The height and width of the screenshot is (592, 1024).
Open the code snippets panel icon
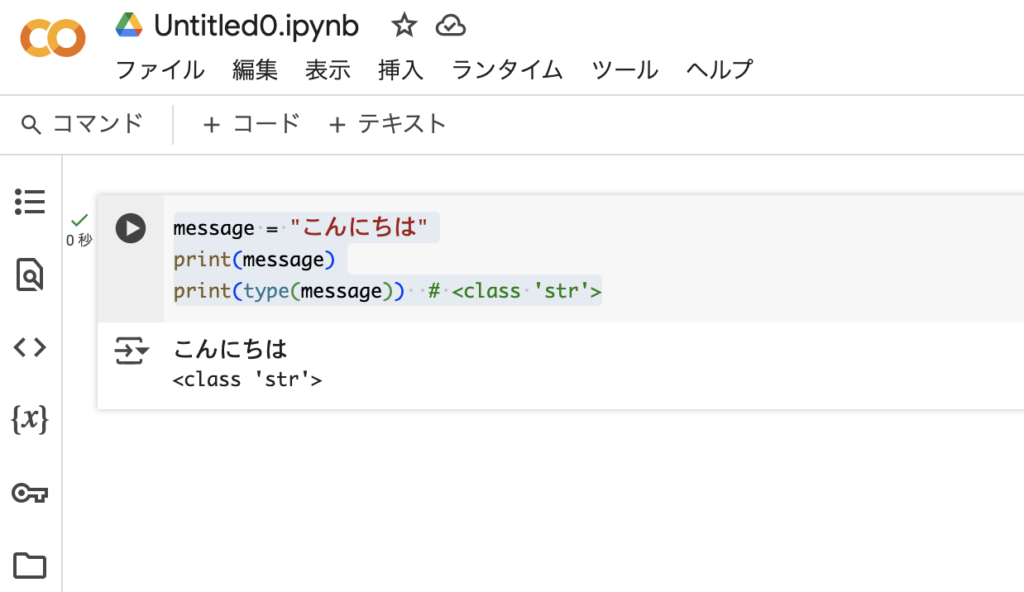(x=30, y=347)
